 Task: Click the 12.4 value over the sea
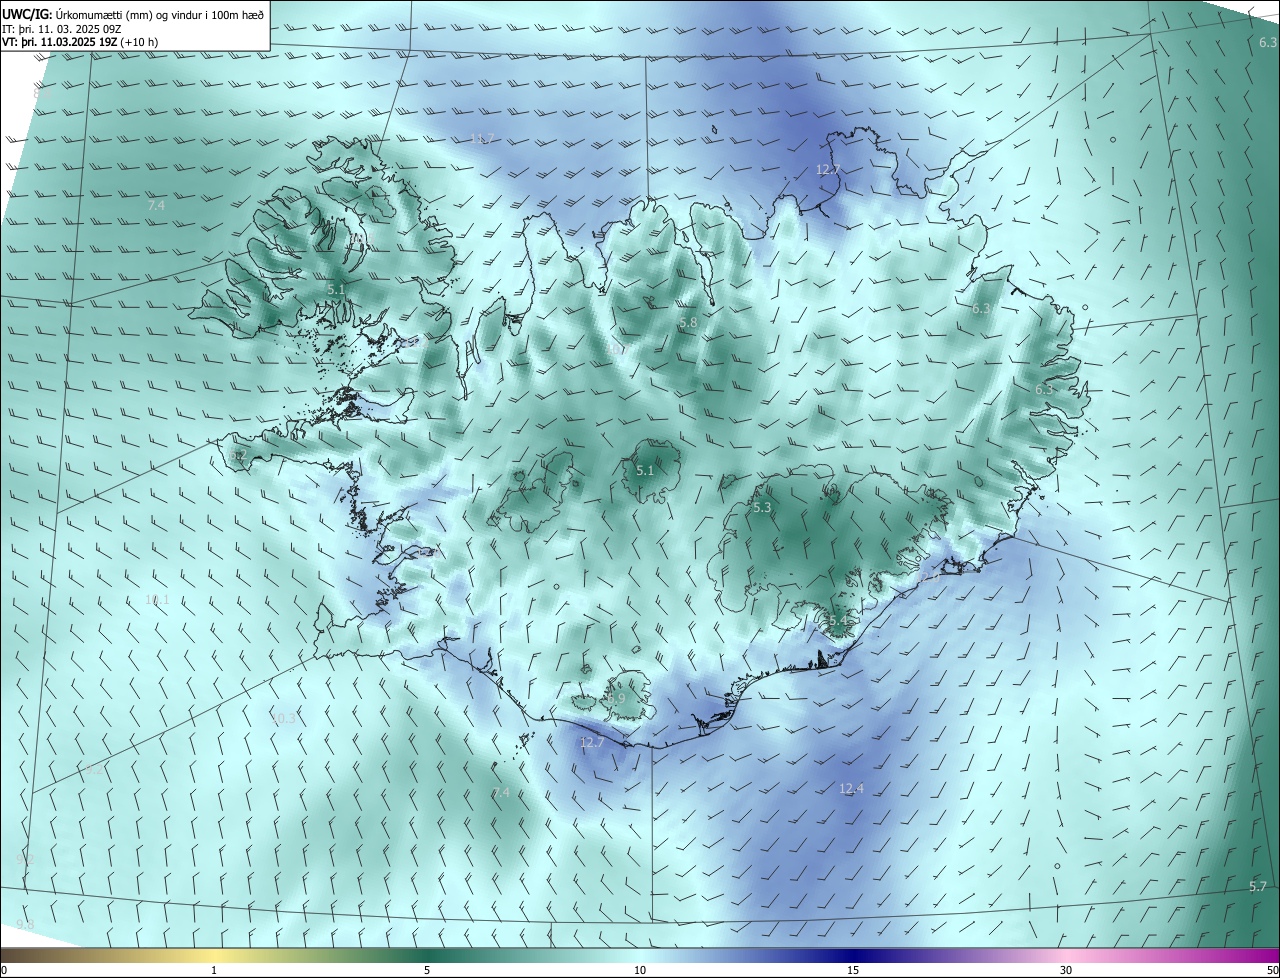[851, 789]
